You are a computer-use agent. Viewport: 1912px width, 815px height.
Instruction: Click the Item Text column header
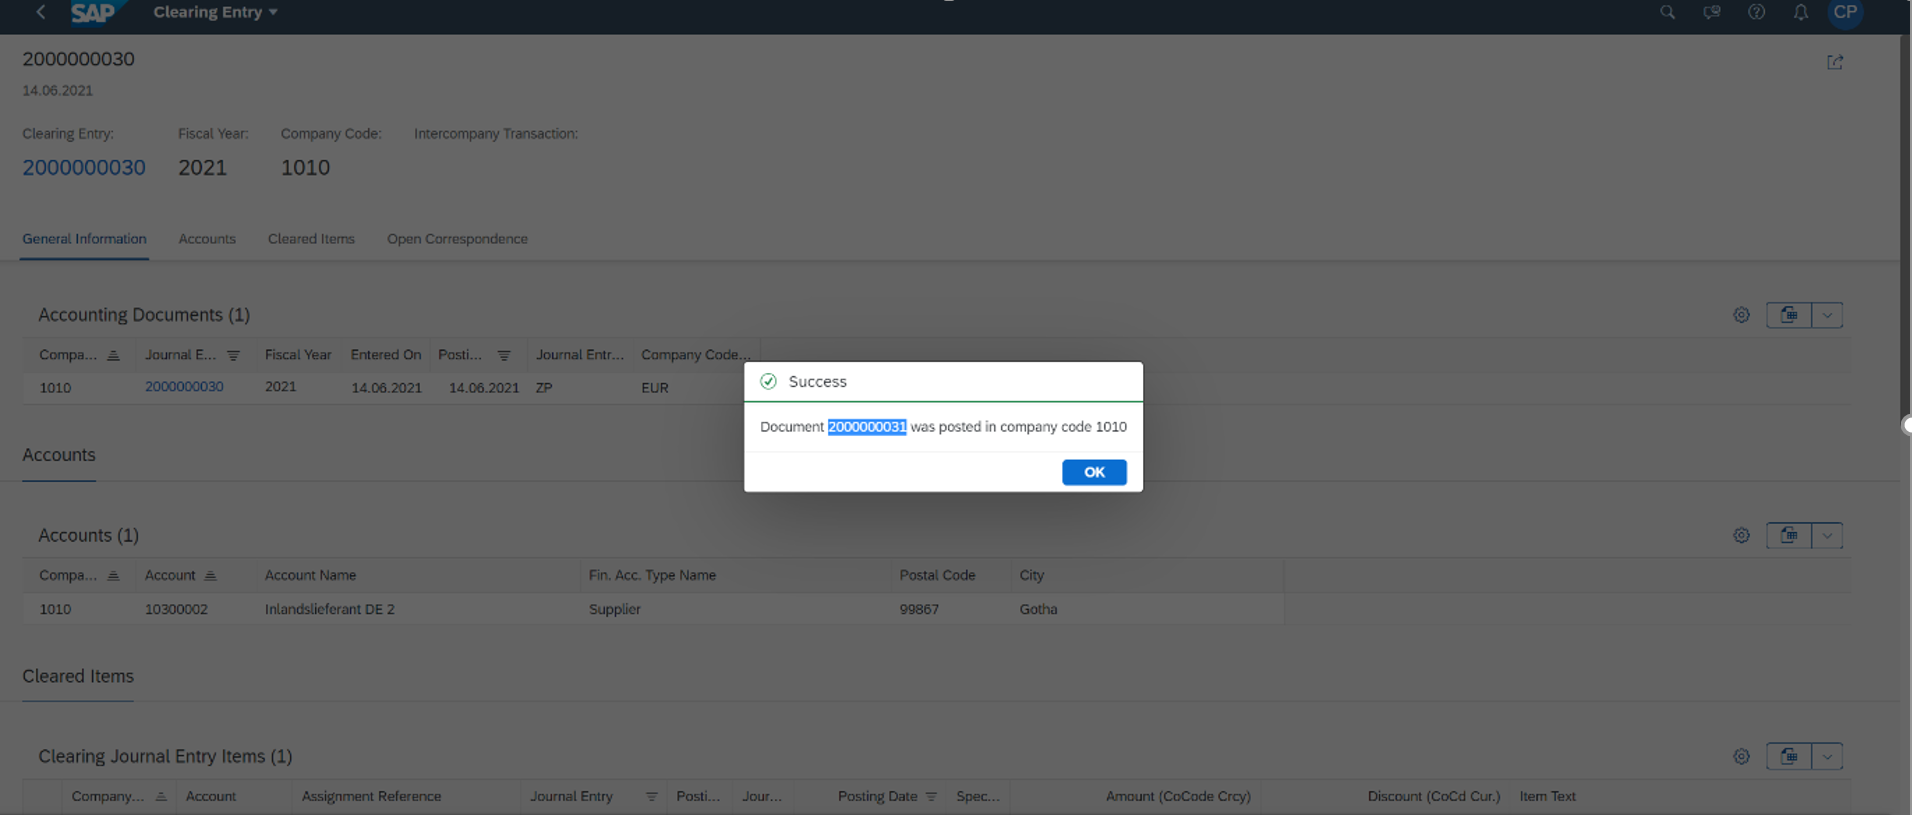point(1547,797)
